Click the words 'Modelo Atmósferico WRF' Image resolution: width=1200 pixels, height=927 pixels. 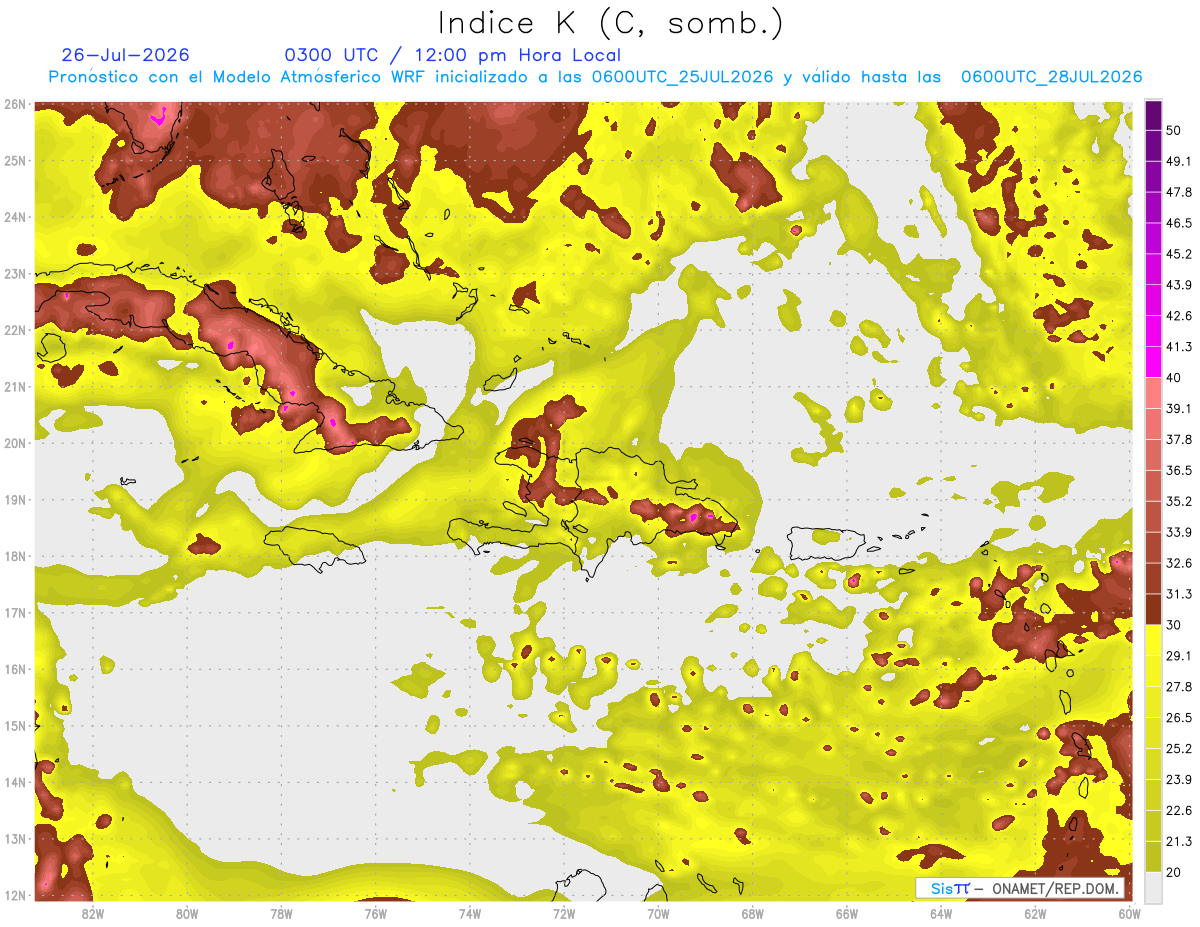point(318,77)
